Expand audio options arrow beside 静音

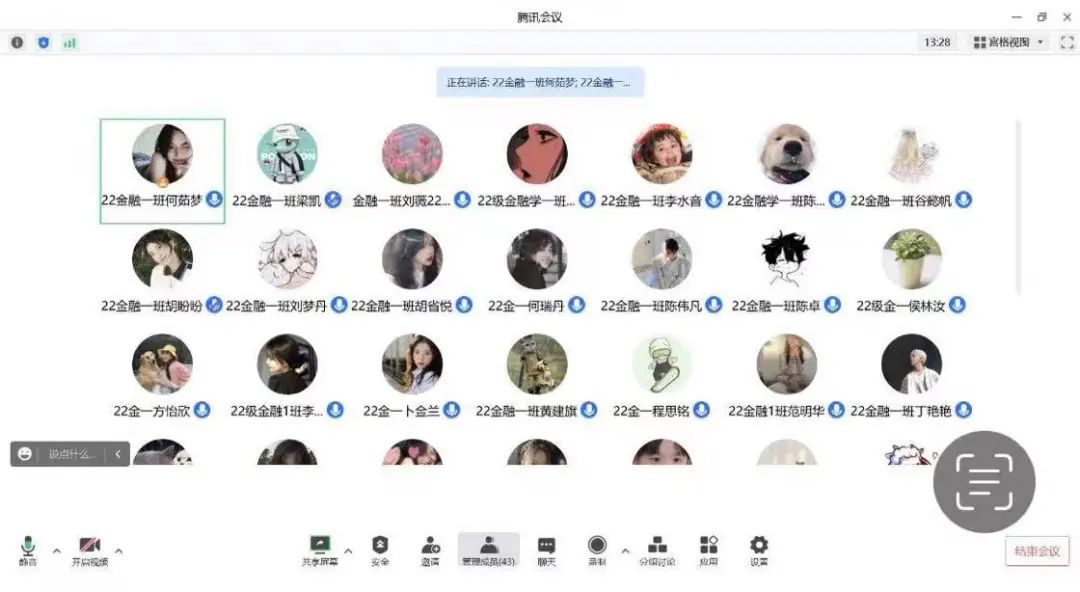click(x=56, y=551)
